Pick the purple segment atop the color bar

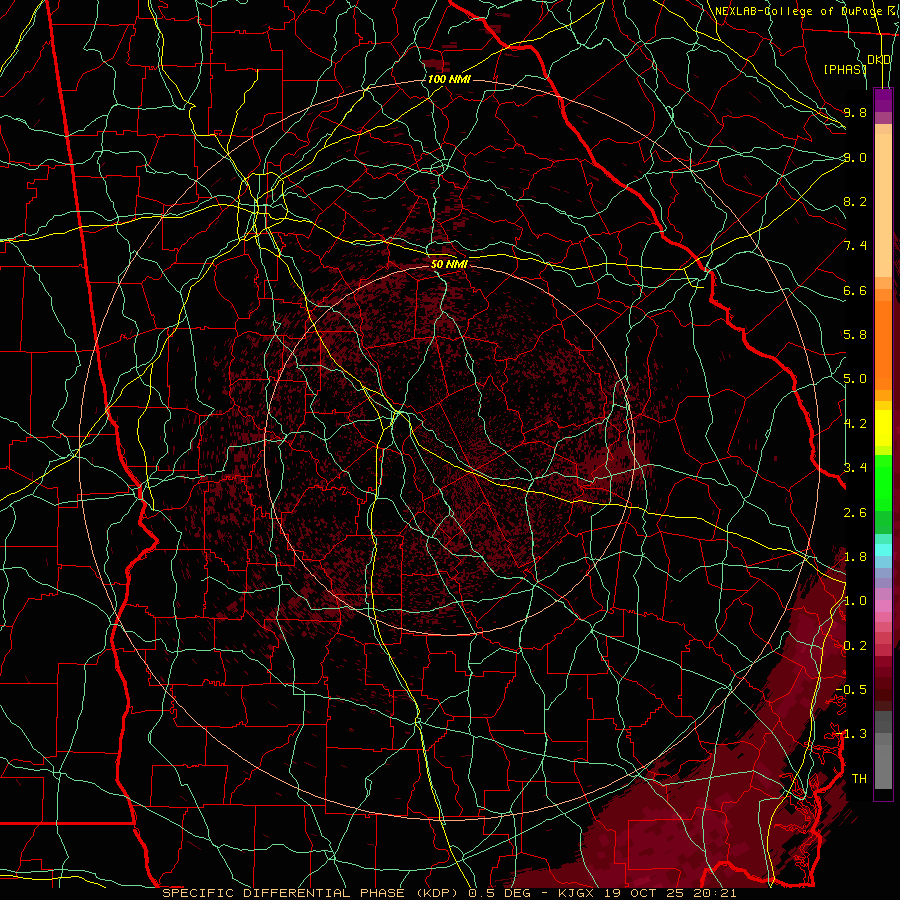[x=883, y=100]
